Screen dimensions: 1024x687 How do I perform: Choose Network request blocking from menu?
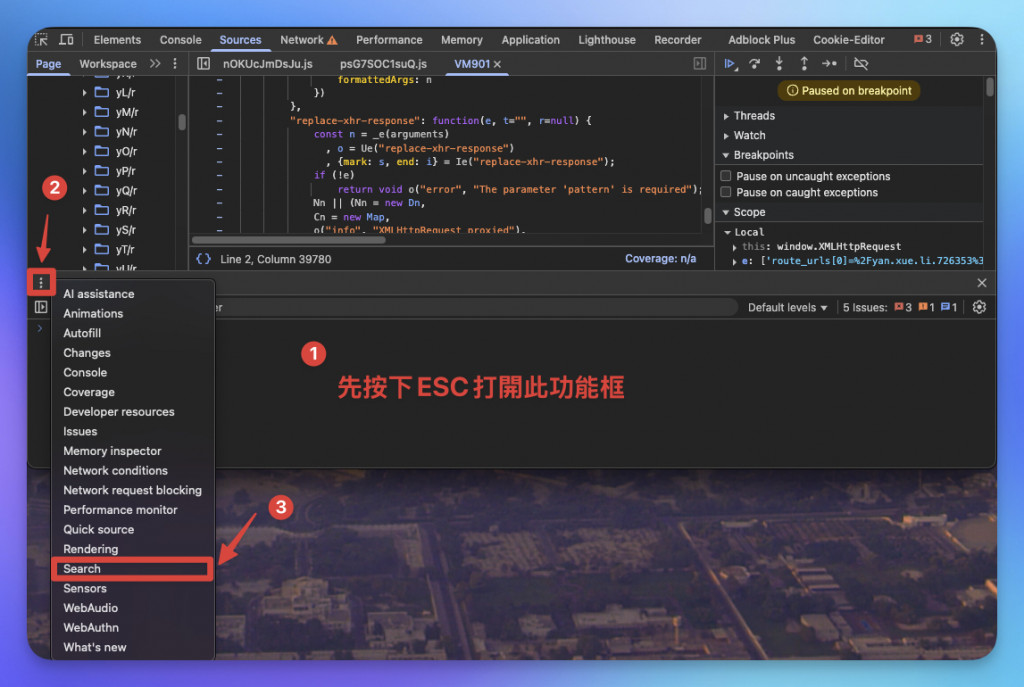[133, 490]
